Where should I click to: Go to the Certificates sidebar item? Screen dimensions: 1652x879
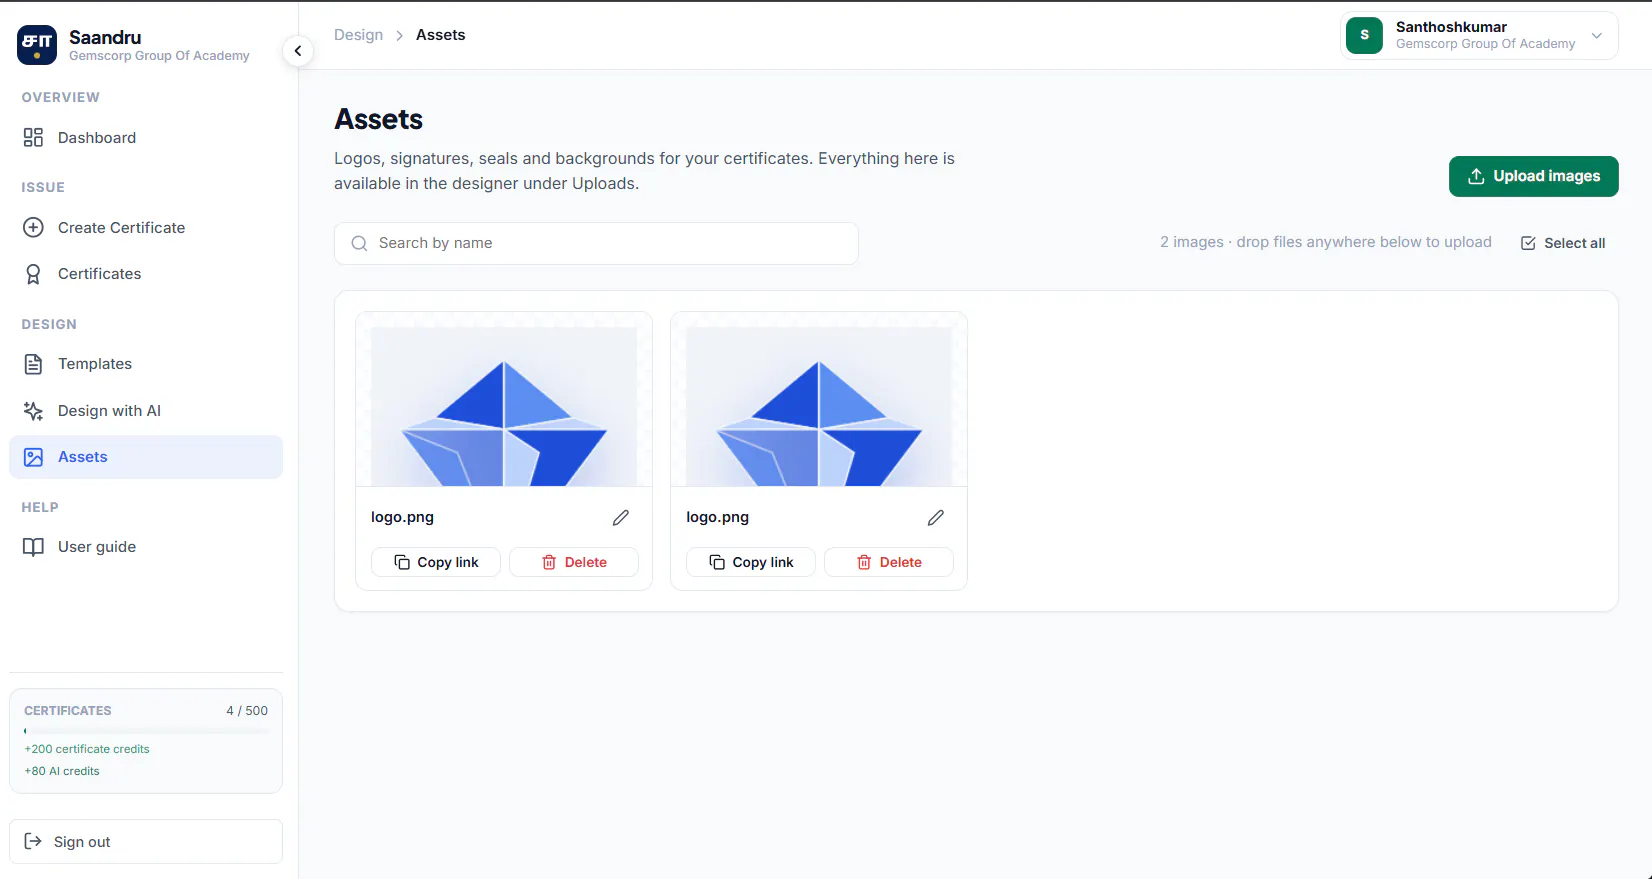146,274
